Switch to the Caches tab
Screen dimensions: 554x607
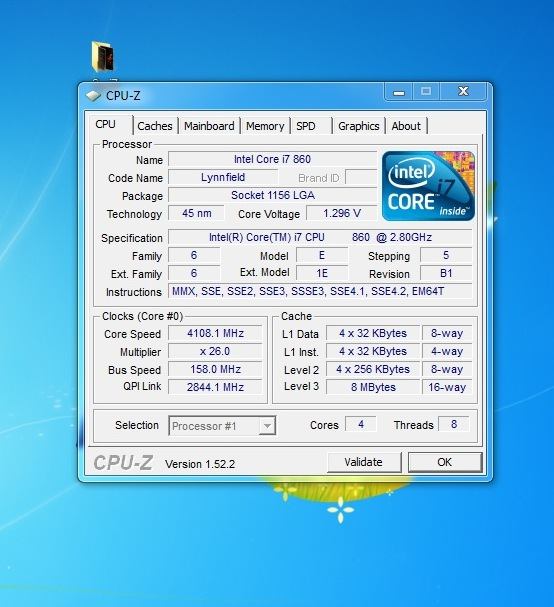pos(154,126)
